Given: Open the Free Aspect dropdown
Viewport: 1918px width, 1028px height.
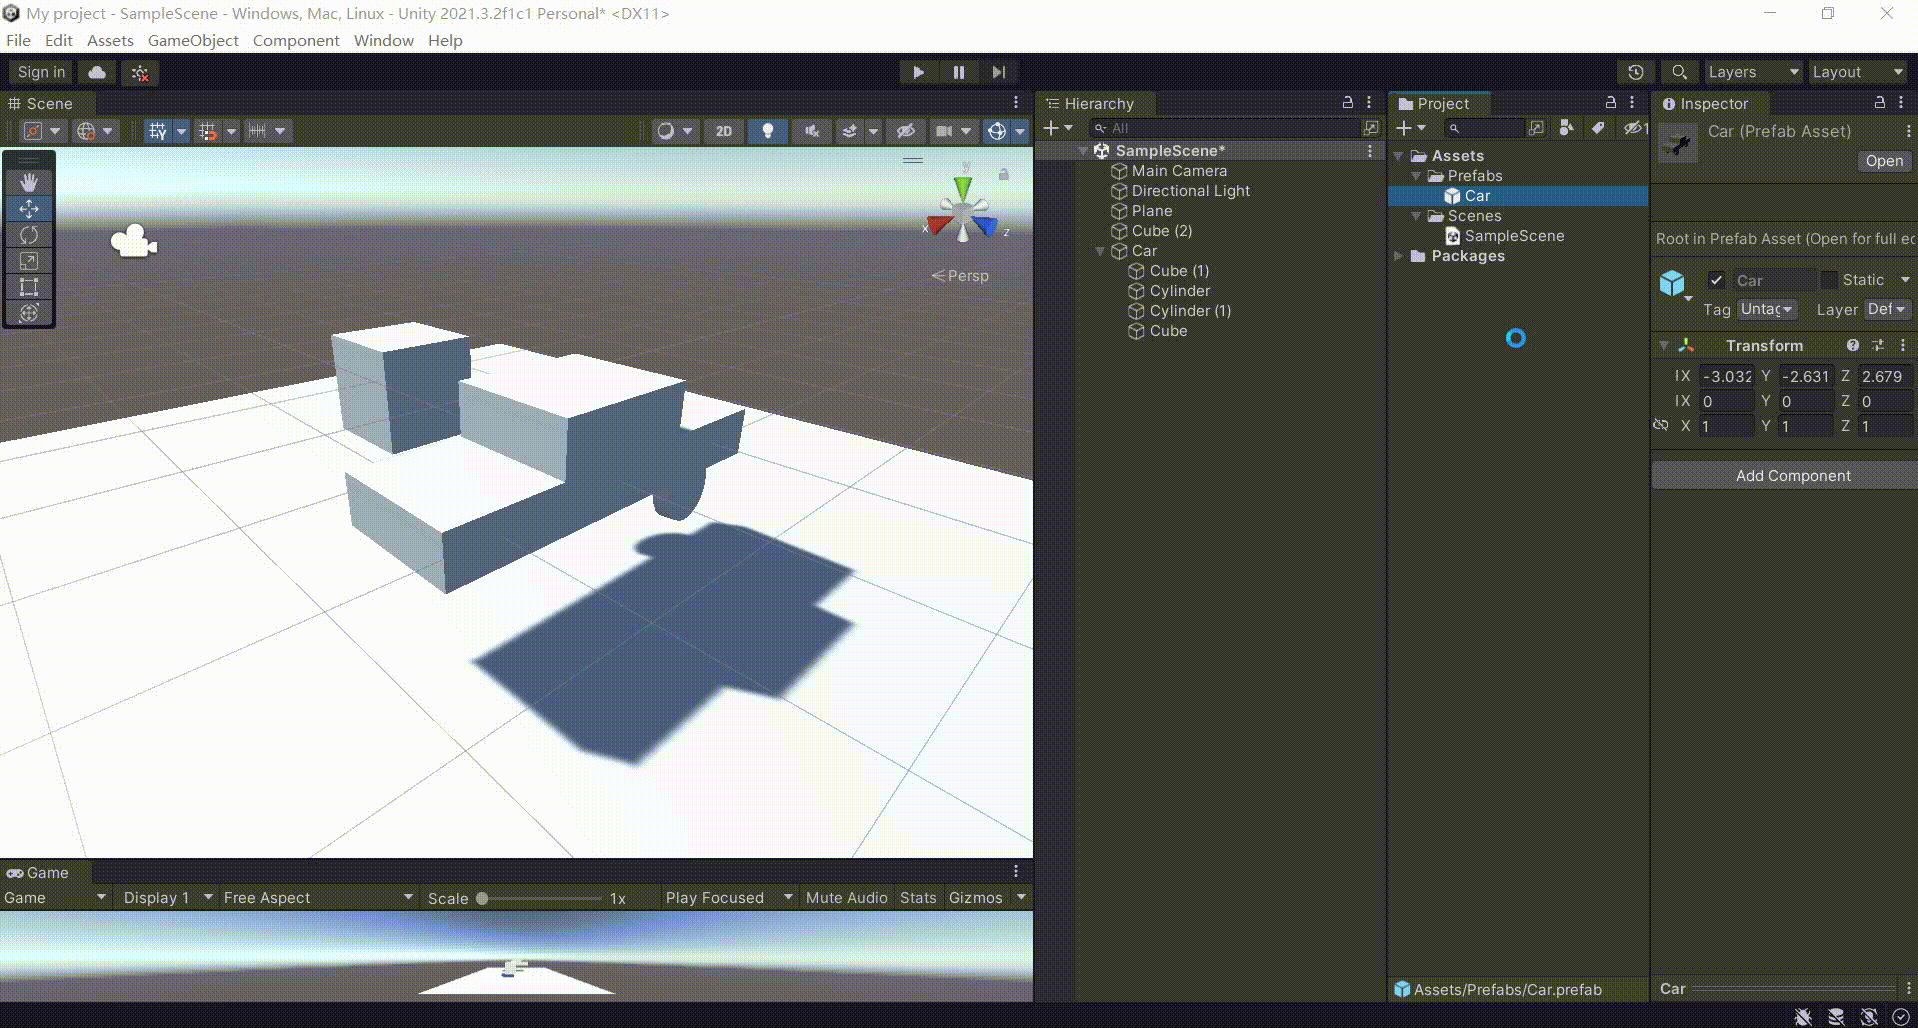Looking at the screenshot, I should click(x=318, y=897).
